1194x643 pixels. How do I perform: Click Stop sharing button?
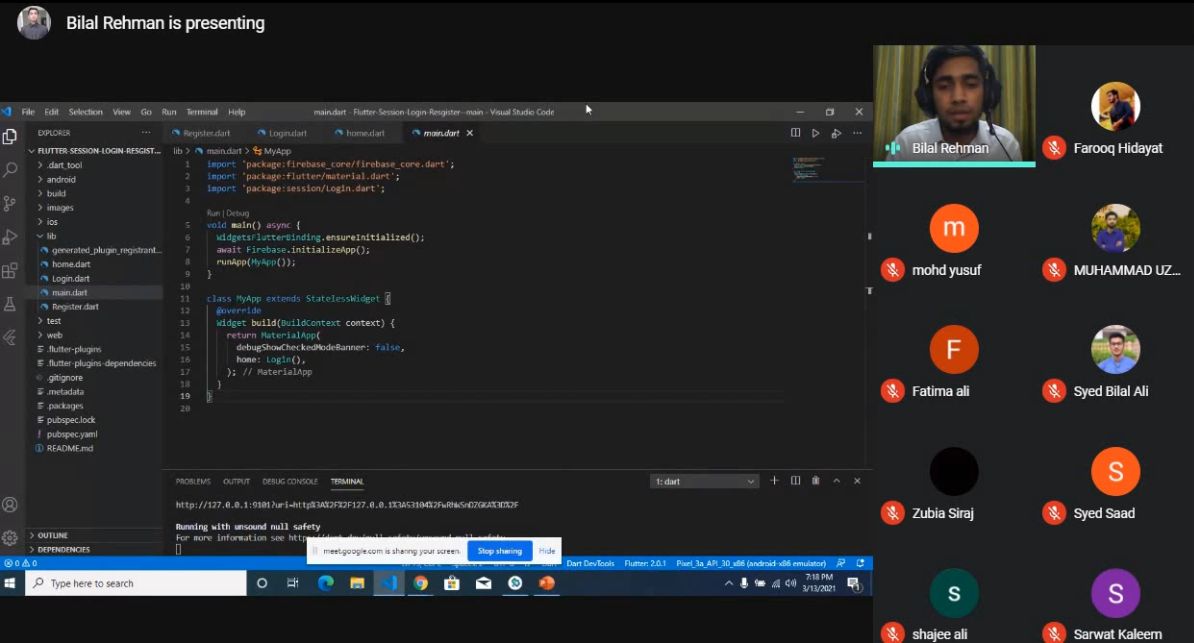(x=500, y=551)
